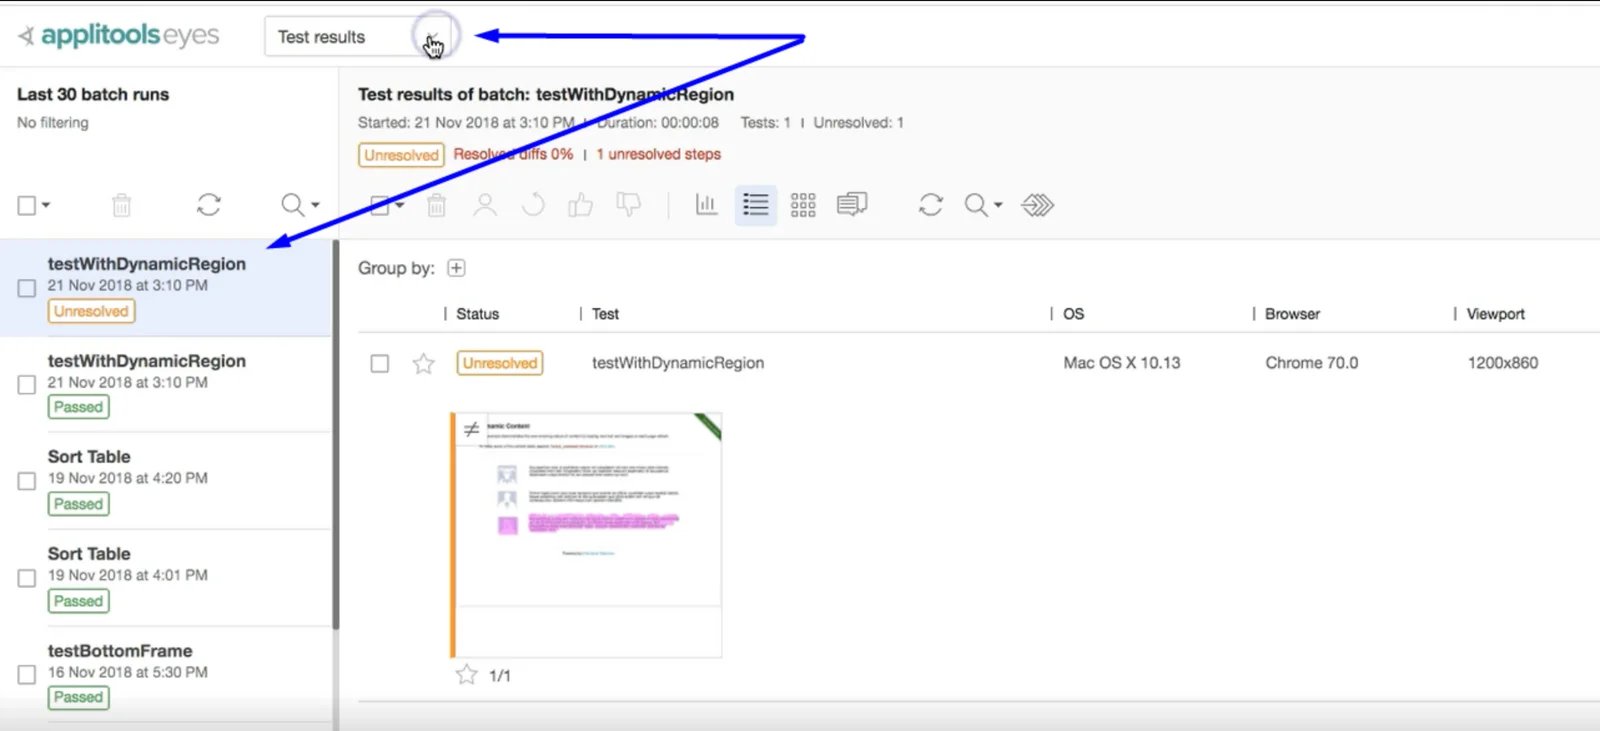
Task: Click the 1 unresolved steps link
Action: point(659,154)
